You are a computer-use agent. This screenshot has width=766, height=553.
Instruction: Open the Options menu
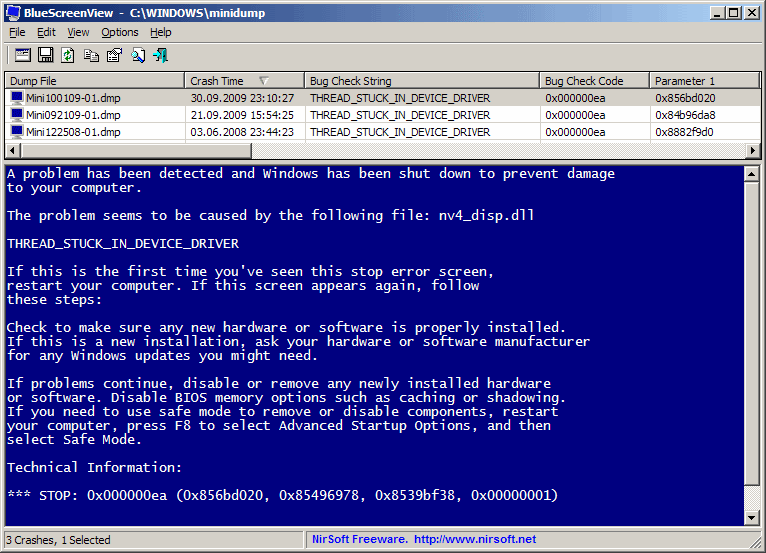120,32
